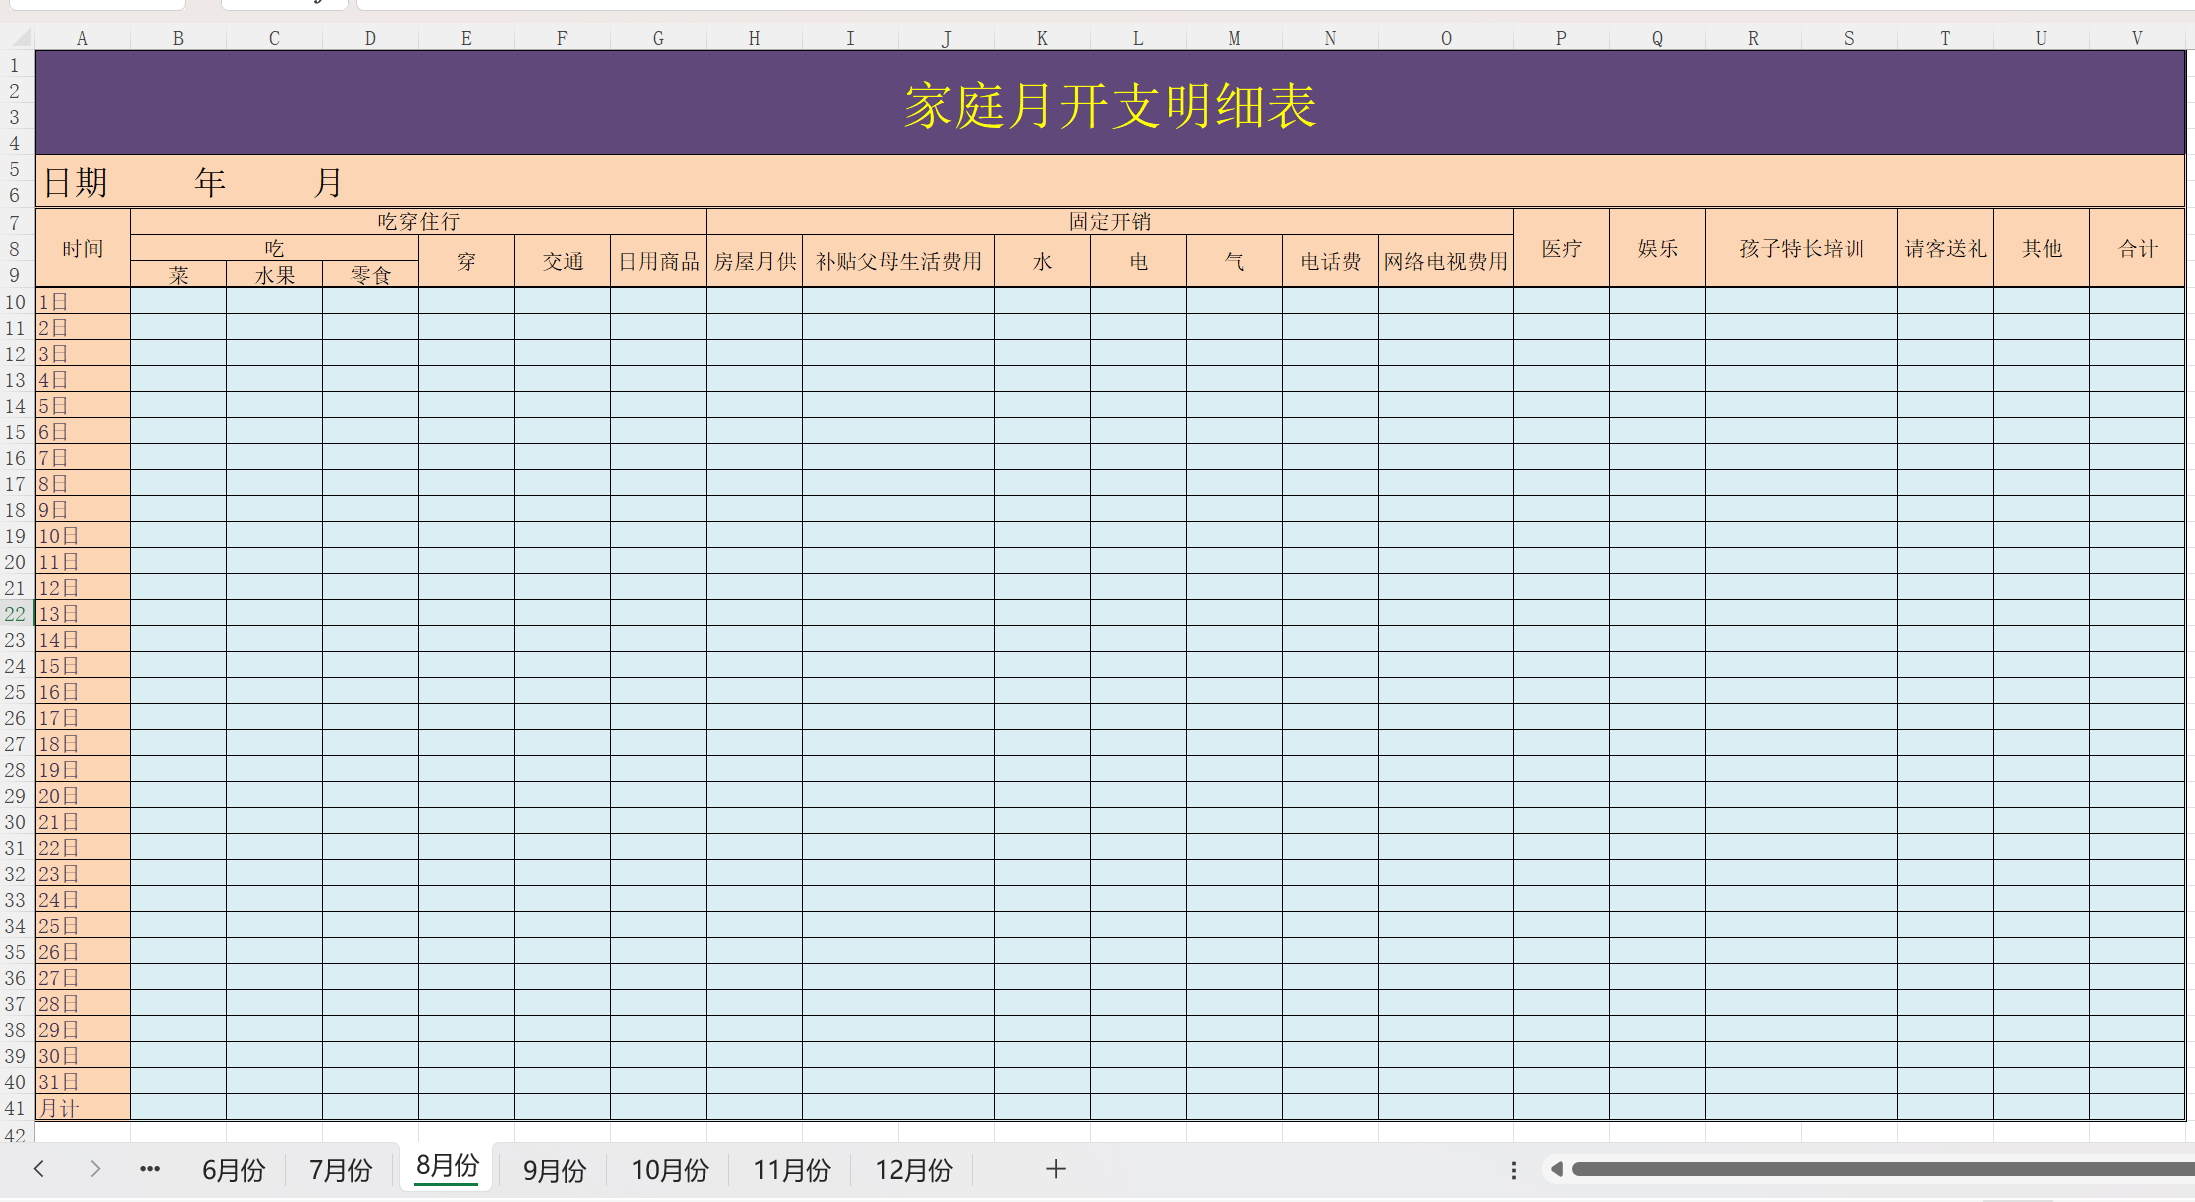Select the 合计 column header cell
This screenshot has width=2195, height=1202.
(x=2138, y=248)
